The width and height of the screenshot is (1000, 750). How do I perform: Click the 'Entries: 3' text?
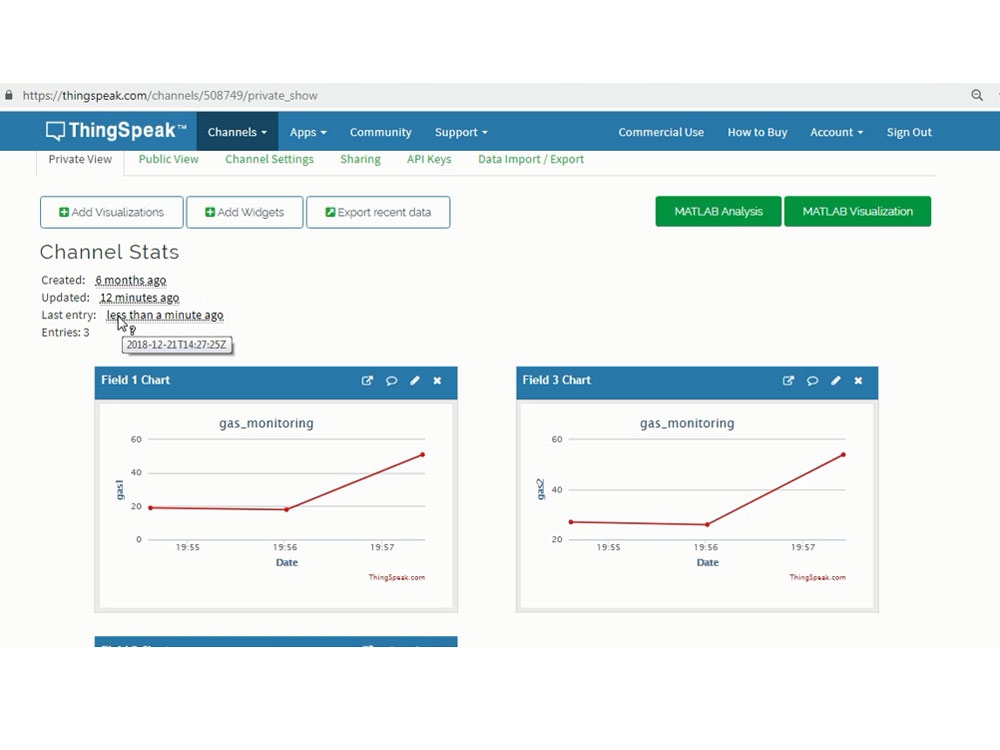point(65,332)
